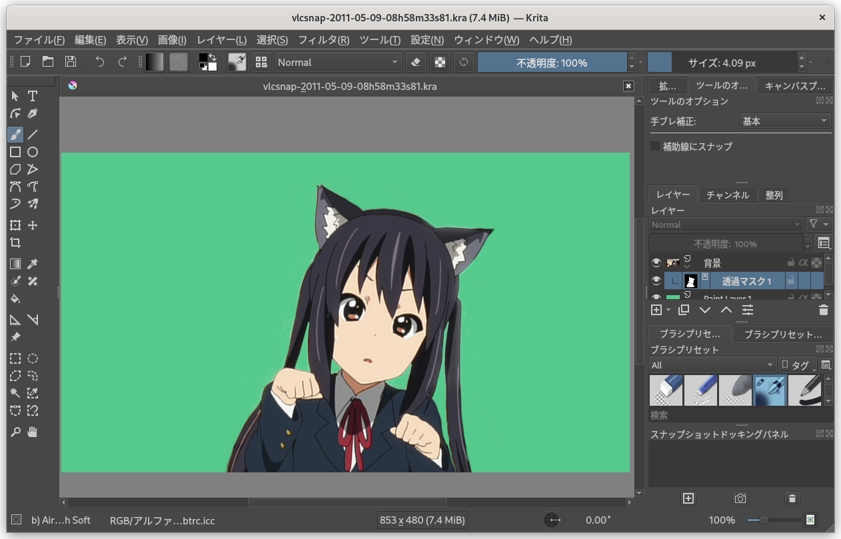Delete layer with the layers trash icon
The width and height of the screenshot is (841, 539).
point(823,310)
